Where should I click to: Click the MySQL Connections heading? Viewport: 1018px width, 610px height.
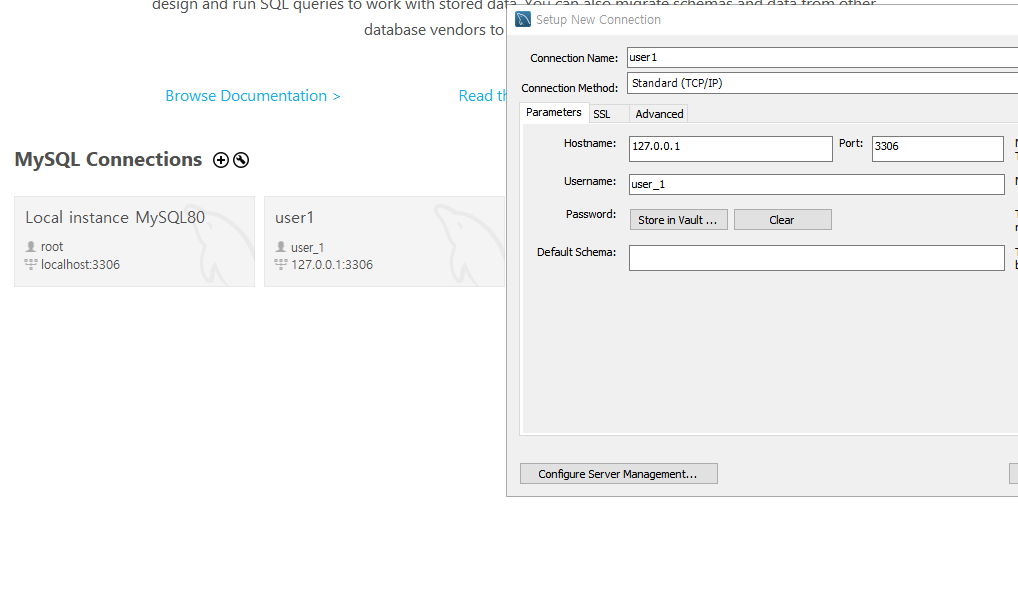point(108,160)
